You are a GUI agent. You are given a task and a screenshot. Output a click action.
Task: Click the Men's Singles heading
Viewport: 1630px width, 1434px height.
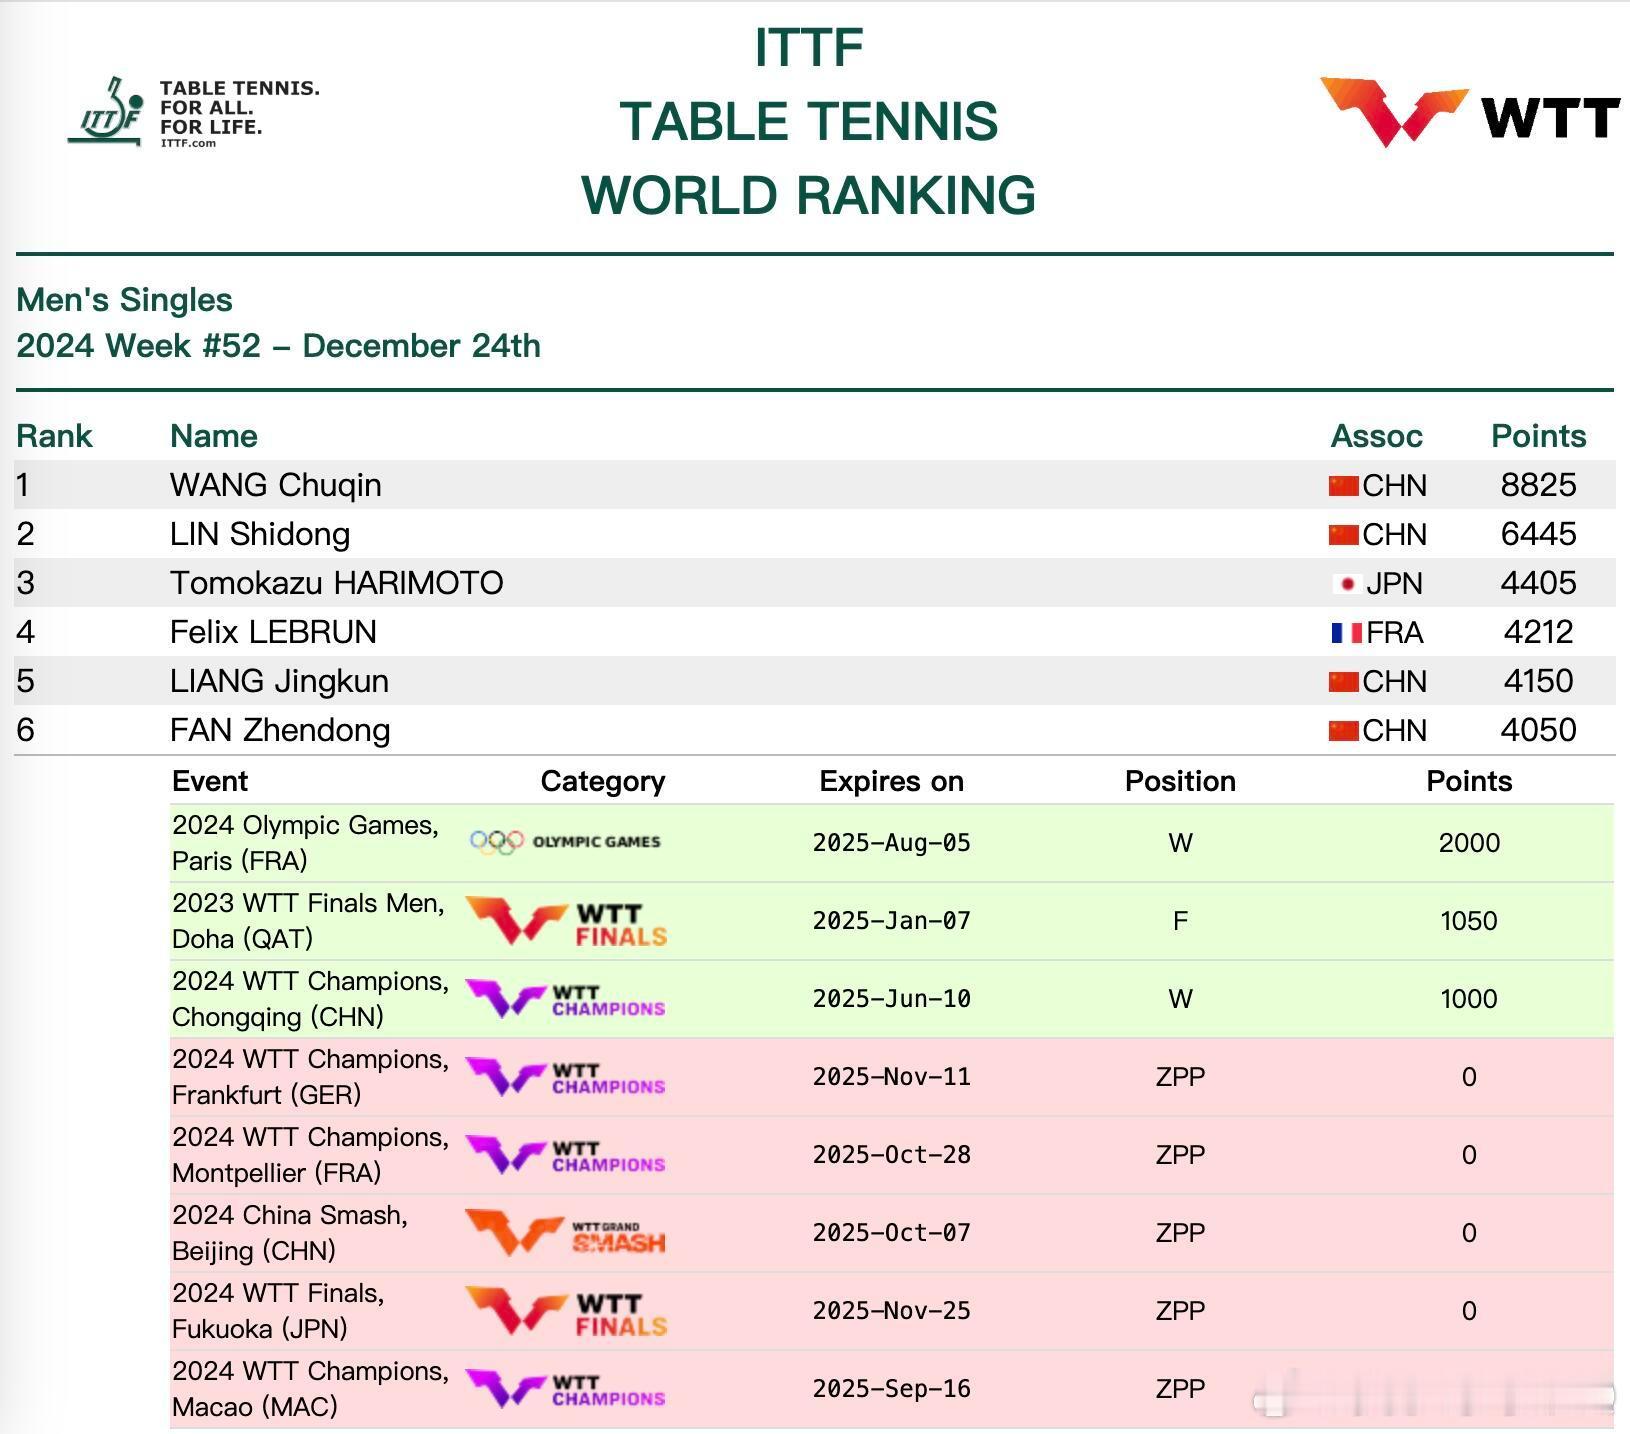pos(125,300)
